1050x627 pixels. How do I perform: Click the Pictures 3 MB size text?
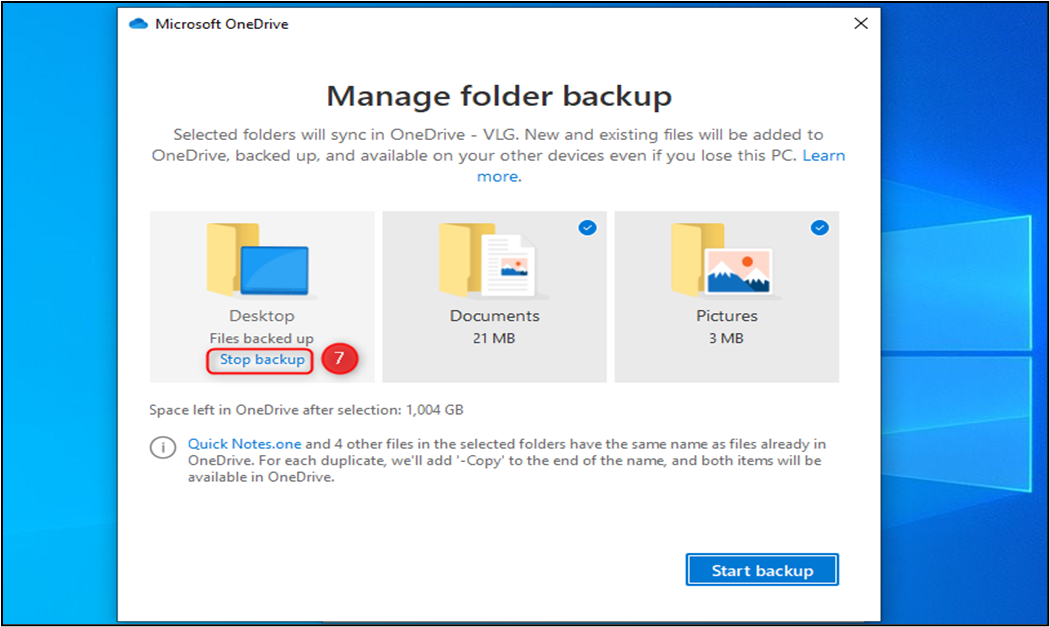727,338
